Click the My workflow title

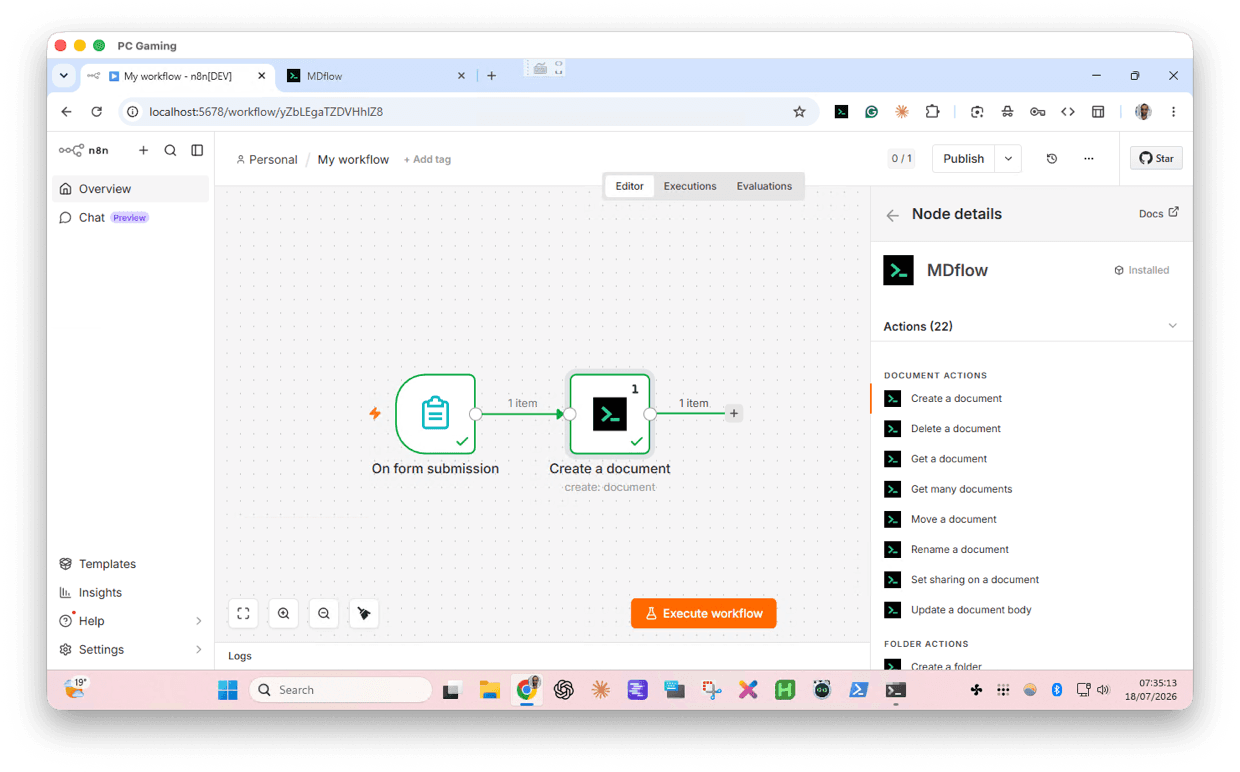pos(353,160)
